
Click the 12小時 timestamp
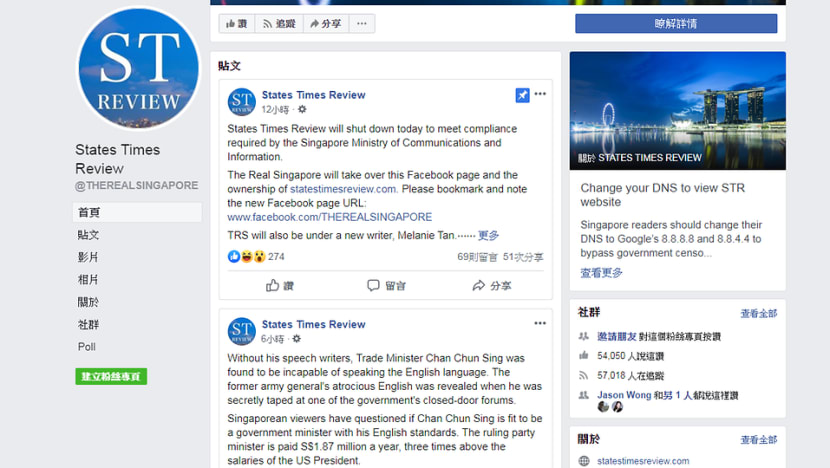tap(275, 110)
